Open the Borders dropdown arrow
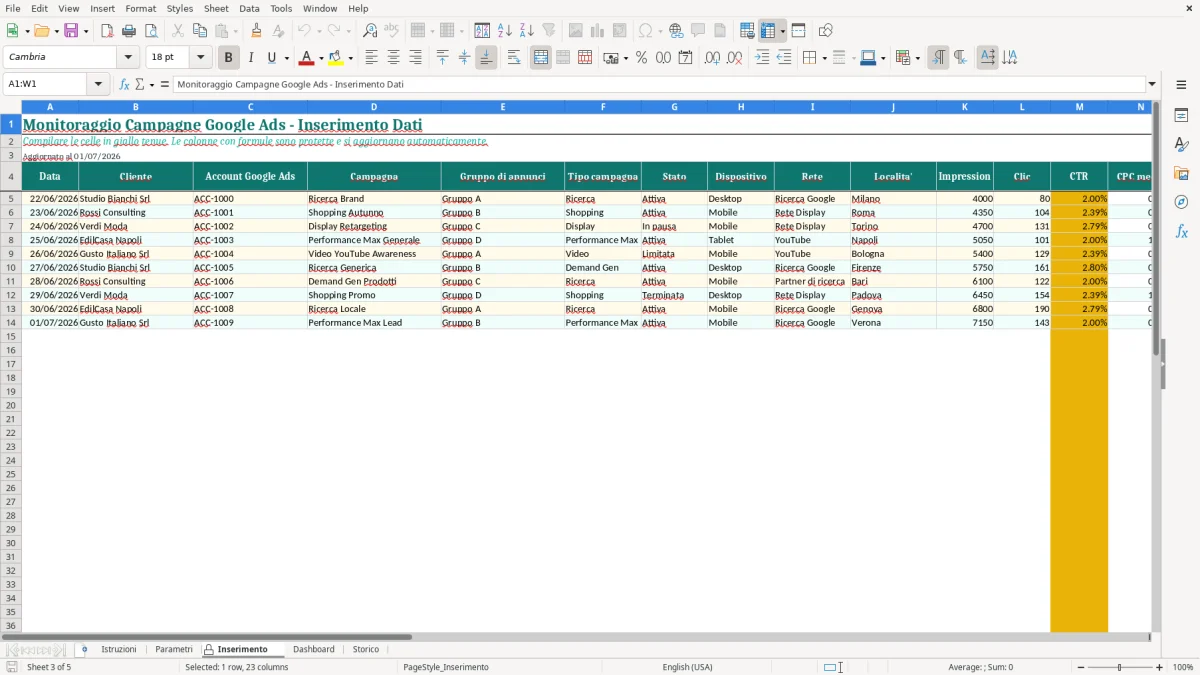The image size is (1200, 675). tap(824, 58)
